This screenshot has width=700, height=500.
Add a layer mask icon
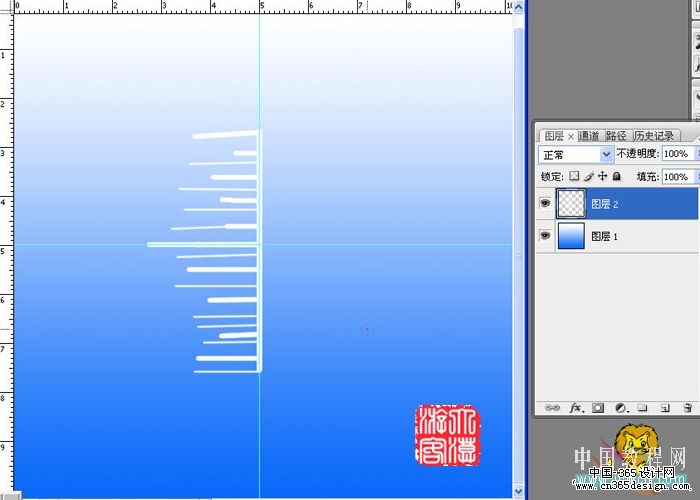coord(598,408)
